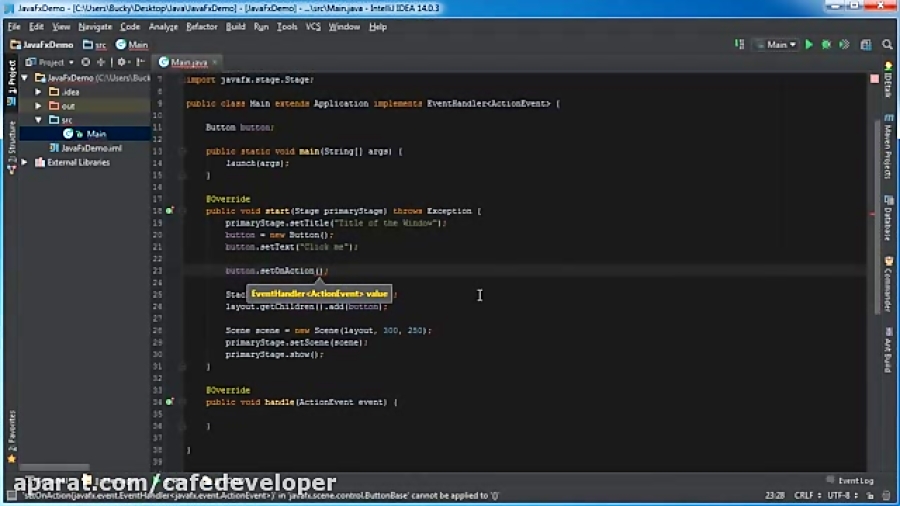The height and width of the screenshot is (506, 900).
Task: Open the Event Log
Action: point(850,481)
